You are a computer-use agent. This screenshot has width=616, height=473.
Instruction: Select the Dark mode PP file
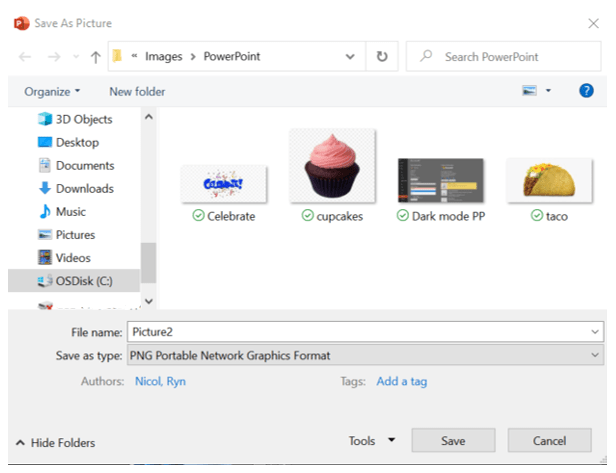[440, 182]
